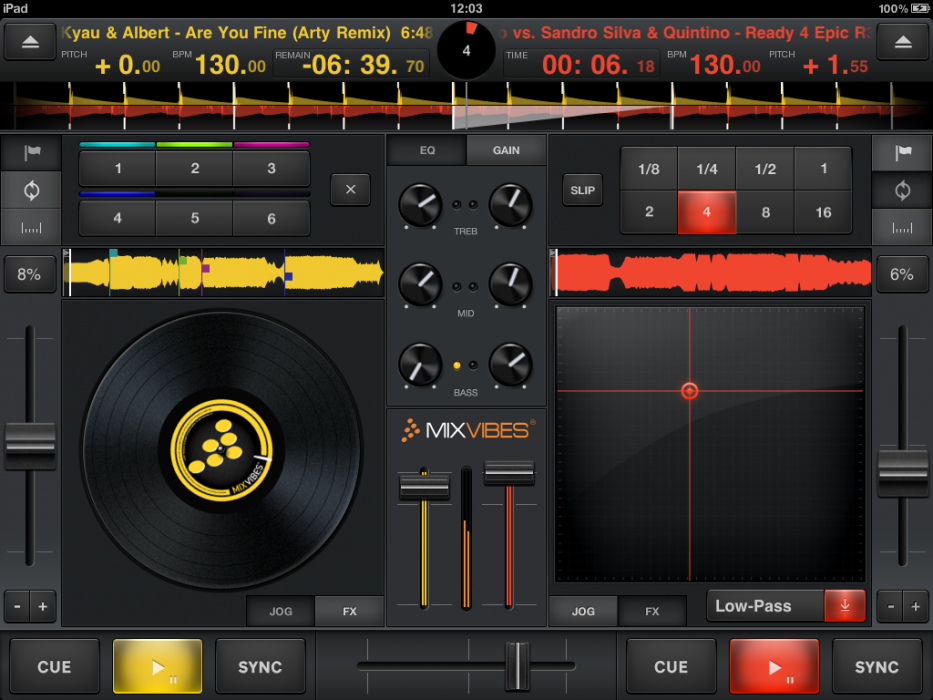Open right deck hot cue flag panel
933x700 pixels.
point(902,152)
